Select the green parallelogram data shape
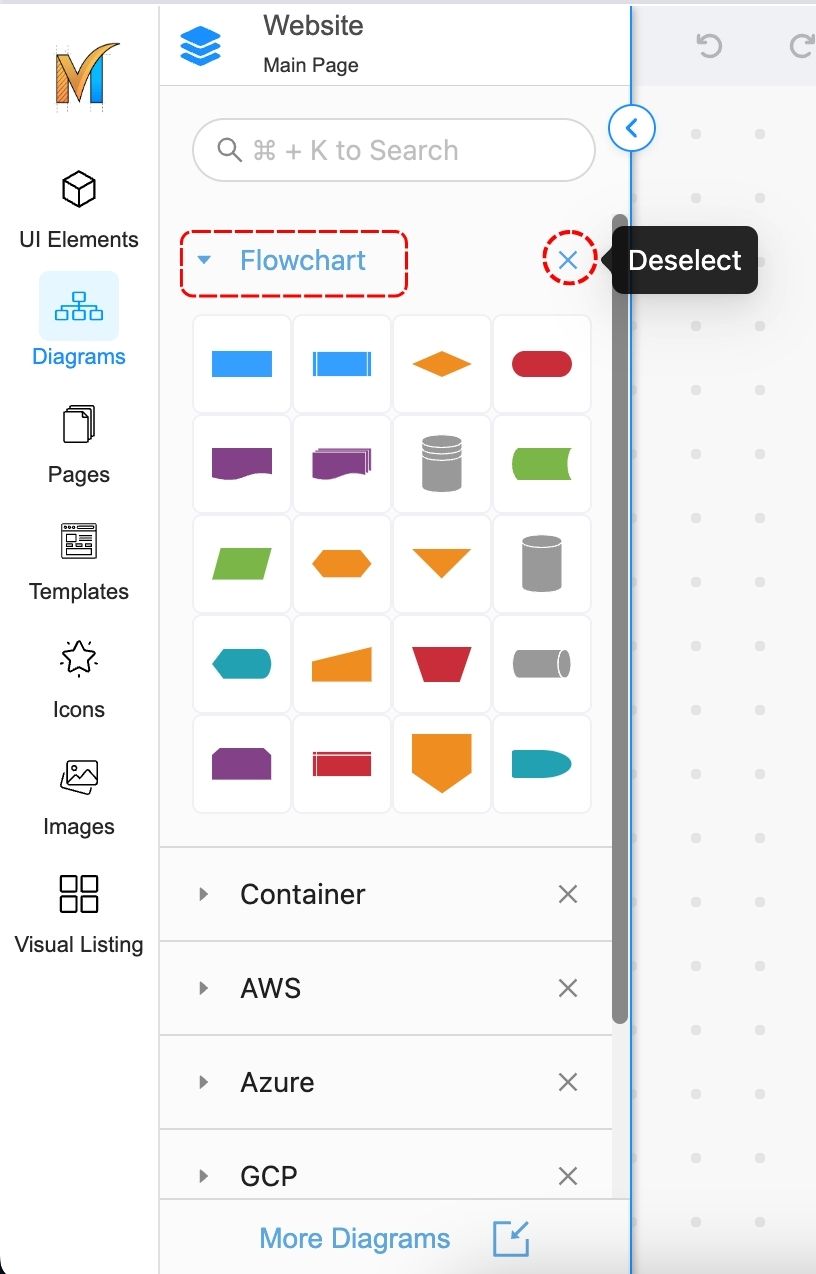816x1274 pixels. pyautogui.click(x=242, y=564)
